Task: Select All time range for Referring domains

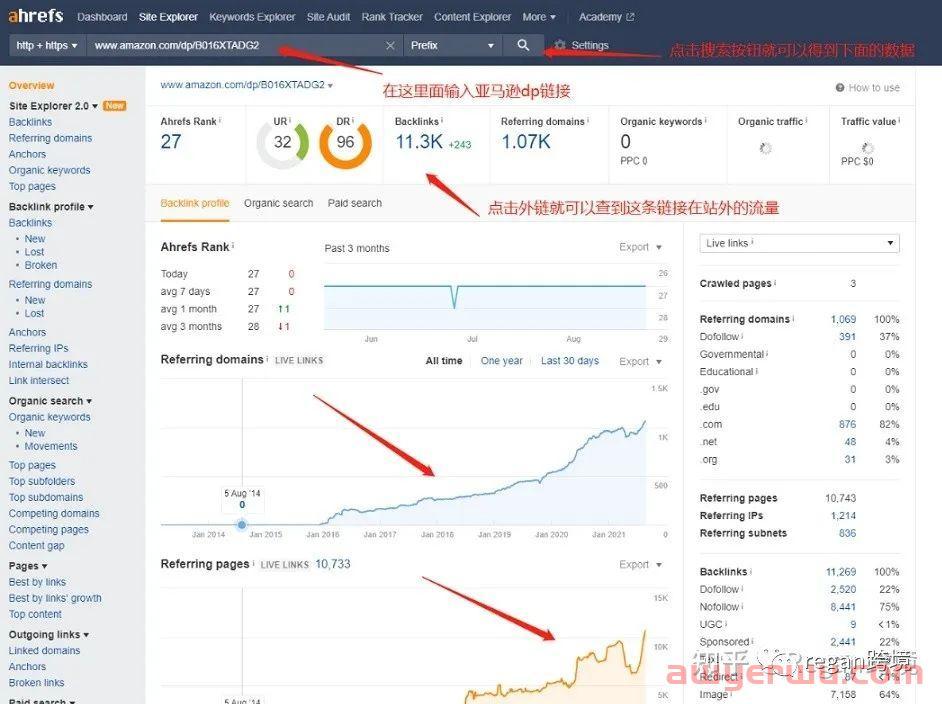Action: coord(444,361)
